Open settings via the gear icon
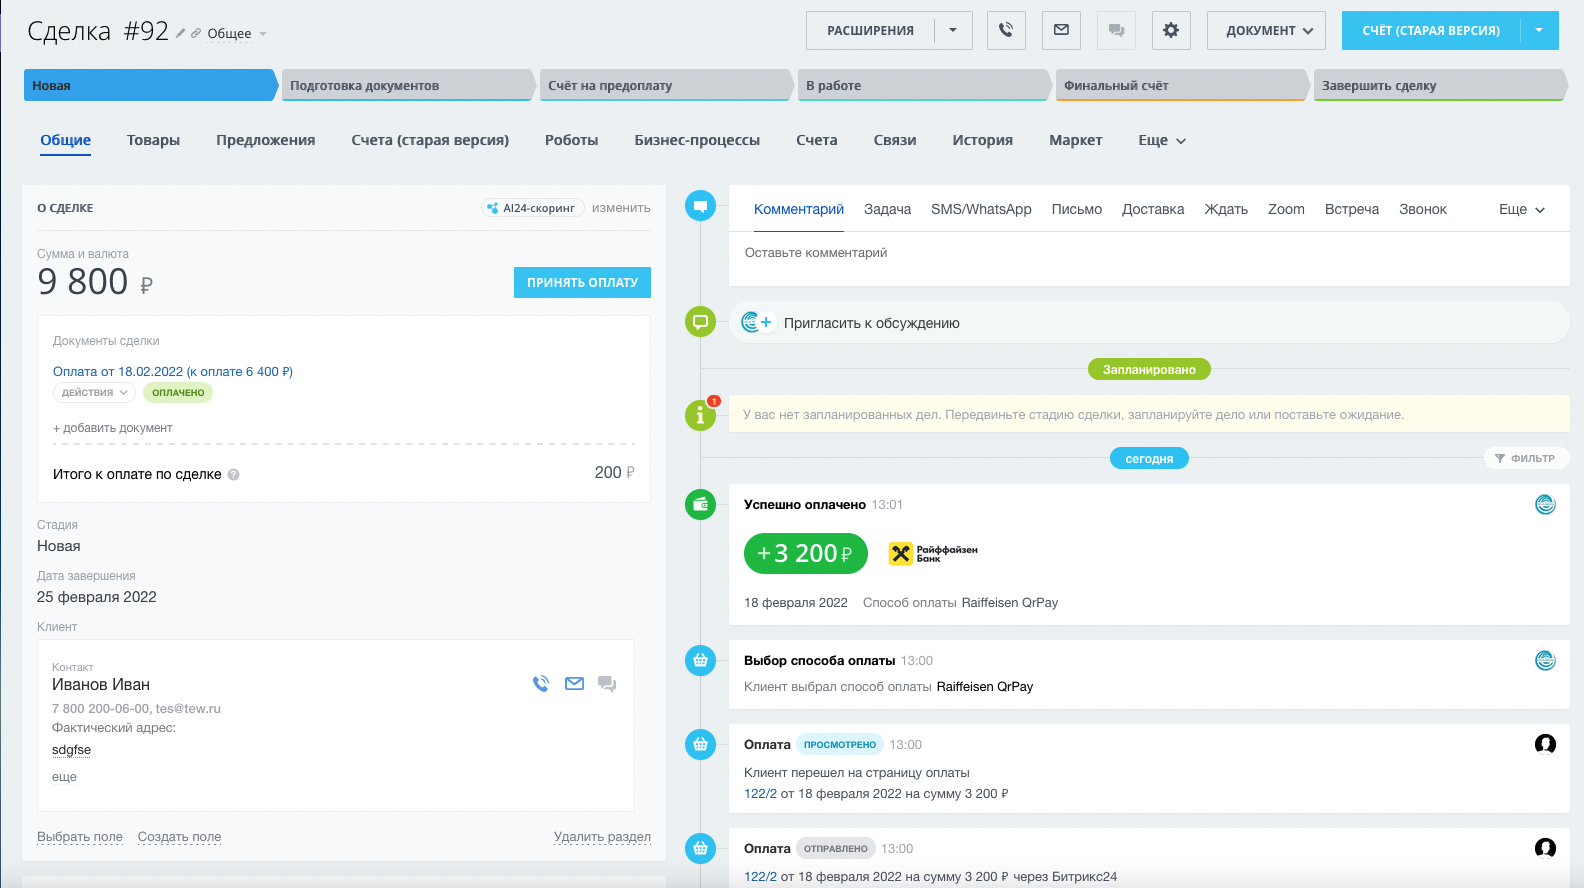Image resolution: width=1584 pixels, height=888 pixels. point(1170,30)
